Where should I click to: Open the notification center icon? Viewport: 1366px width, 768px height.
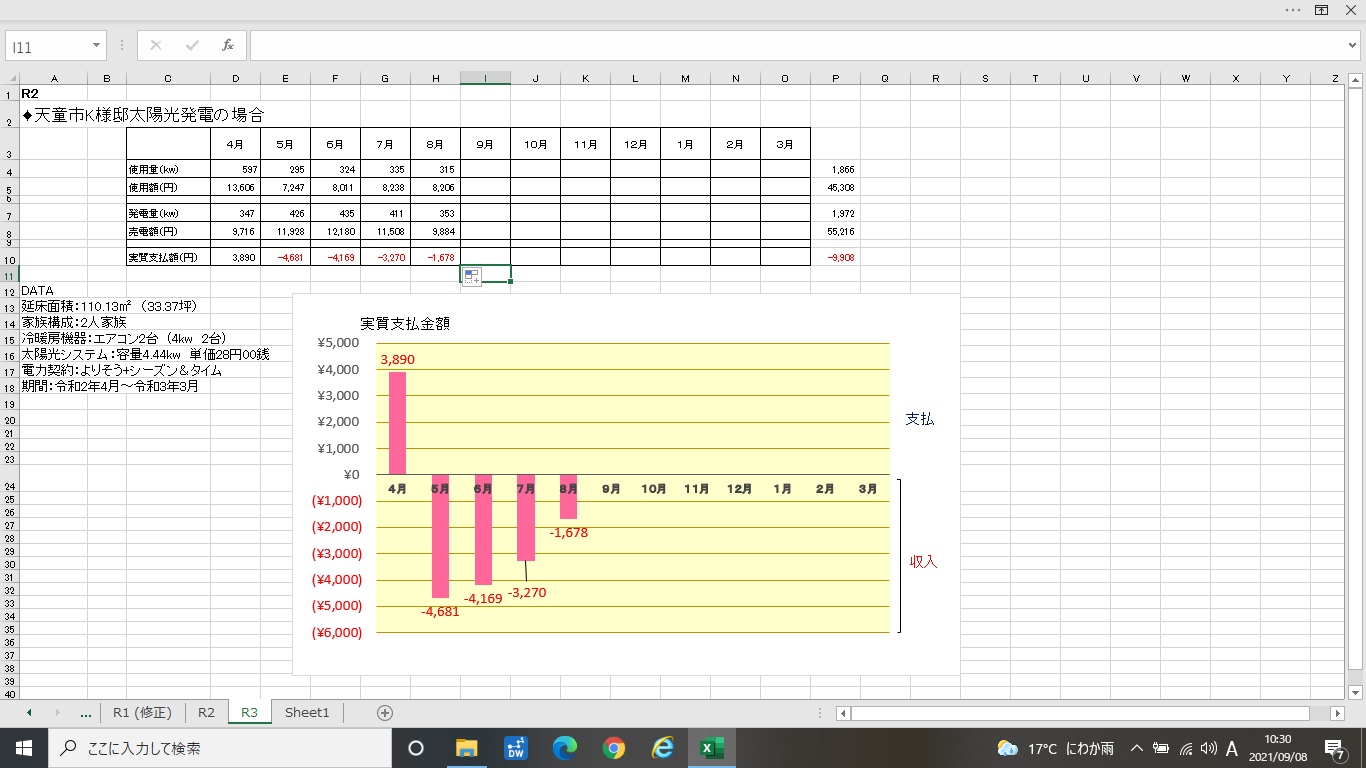click(x=1334, y=748)
